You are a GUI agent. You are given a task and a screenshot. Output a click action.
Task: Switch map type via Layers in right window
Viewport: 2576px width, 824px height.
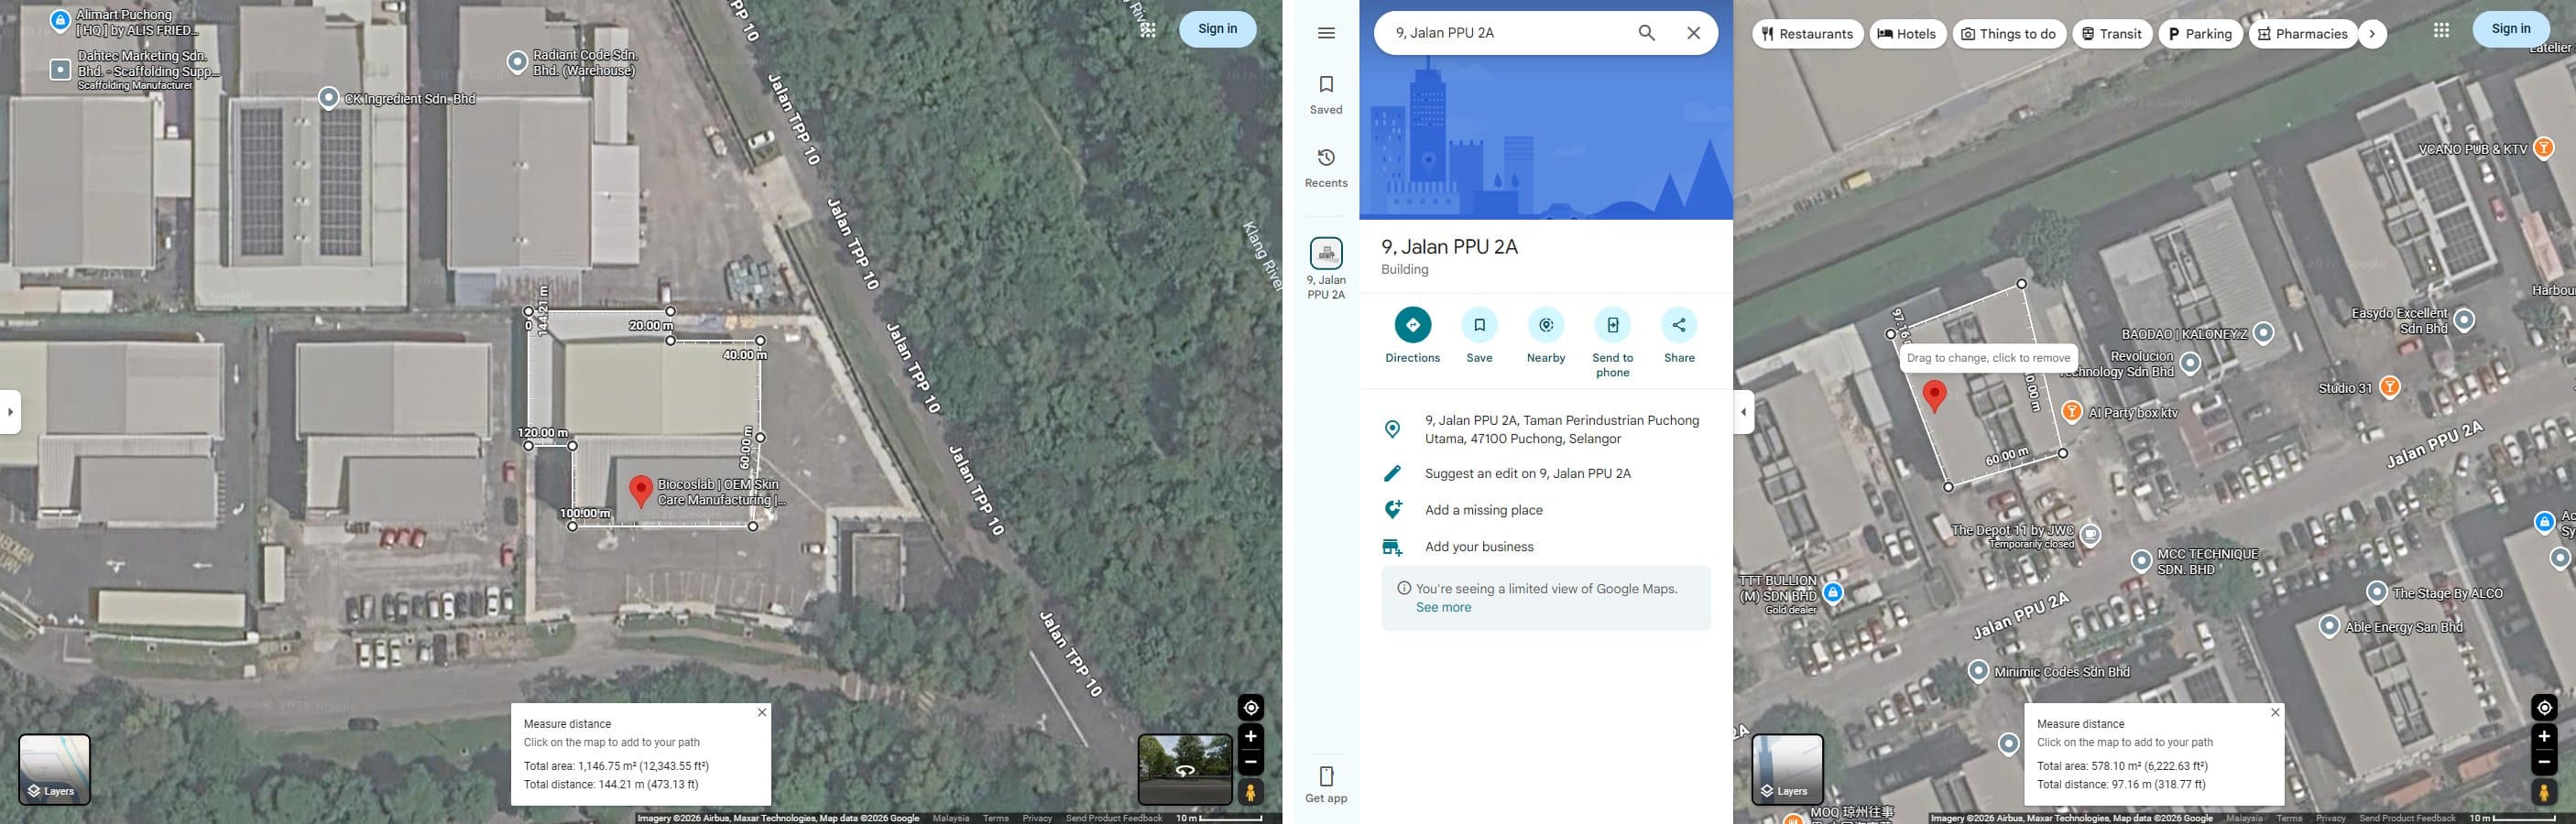pos(1787,769)
